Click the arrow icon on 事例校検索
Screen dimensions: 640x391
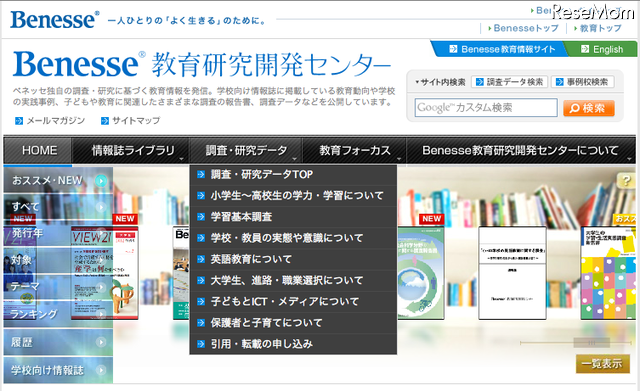click(560, 82)
